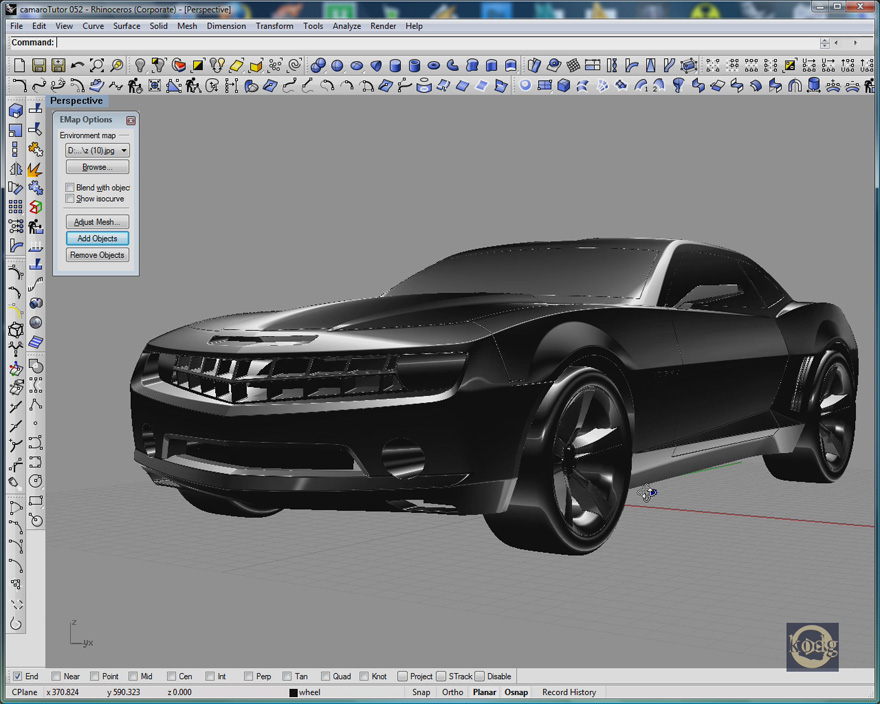Click the wheel layer black color swatch
Viewport: 880px width, 704px height.
click(293, 693)
